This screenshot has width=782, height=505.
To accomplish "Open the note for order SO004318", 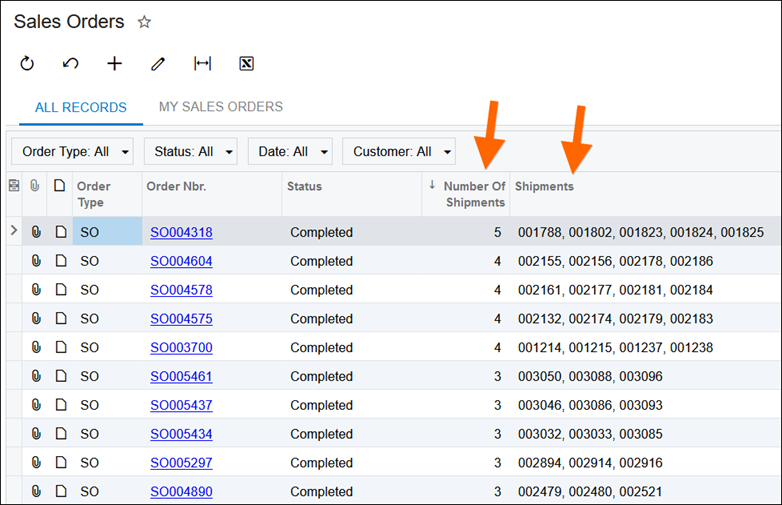I will (x=61, y=232).
